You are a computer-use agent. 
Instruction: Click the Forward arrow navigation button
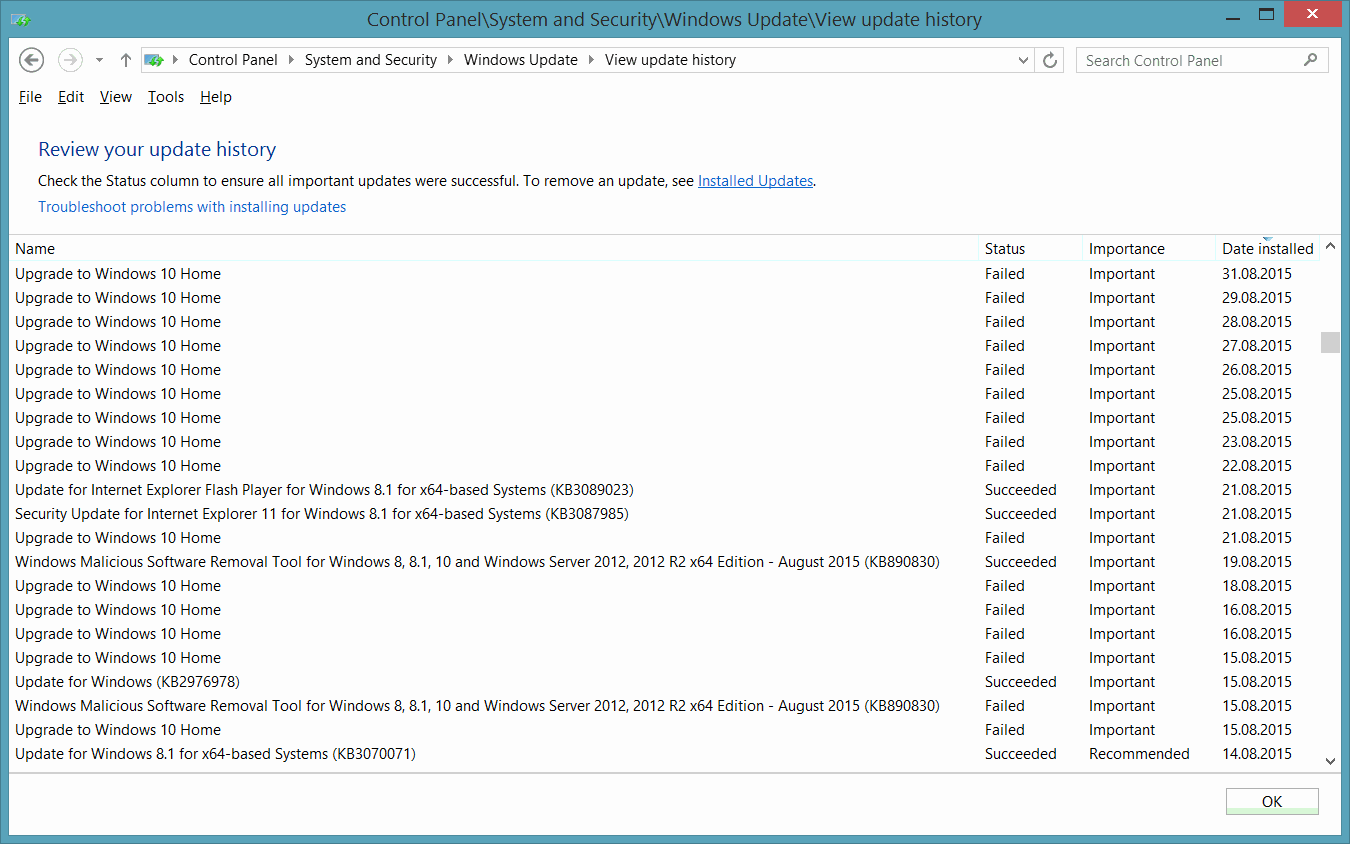[70, 60]
